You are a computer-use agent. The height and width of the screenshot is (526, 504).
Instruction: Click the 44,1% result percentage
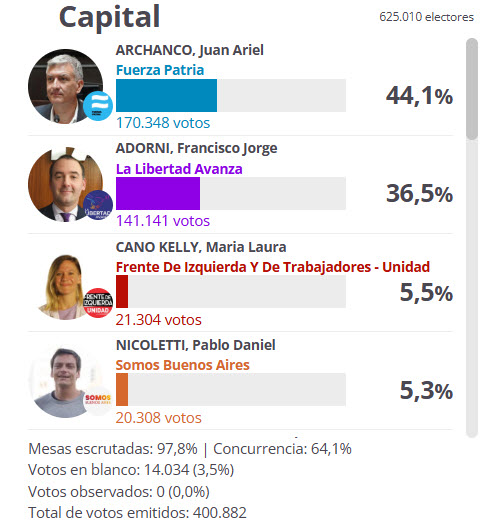[x=419, y=96]
